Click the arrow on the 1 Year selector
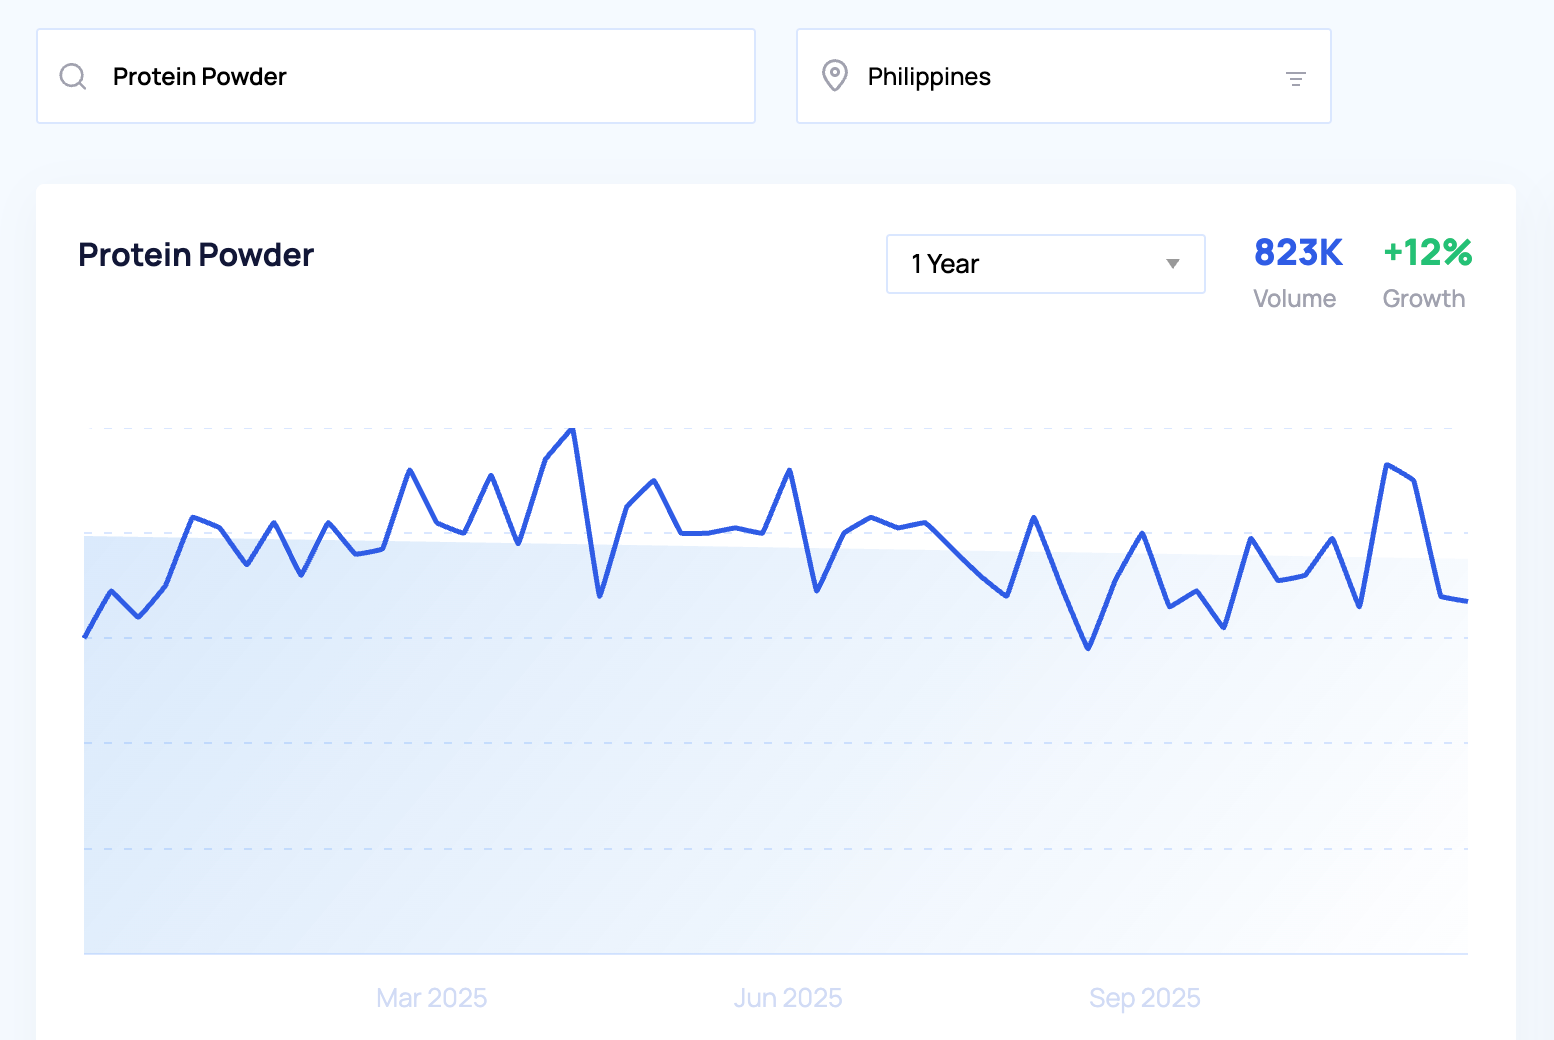This screenshot has width=1554, height=1040. click(1172, 264)
